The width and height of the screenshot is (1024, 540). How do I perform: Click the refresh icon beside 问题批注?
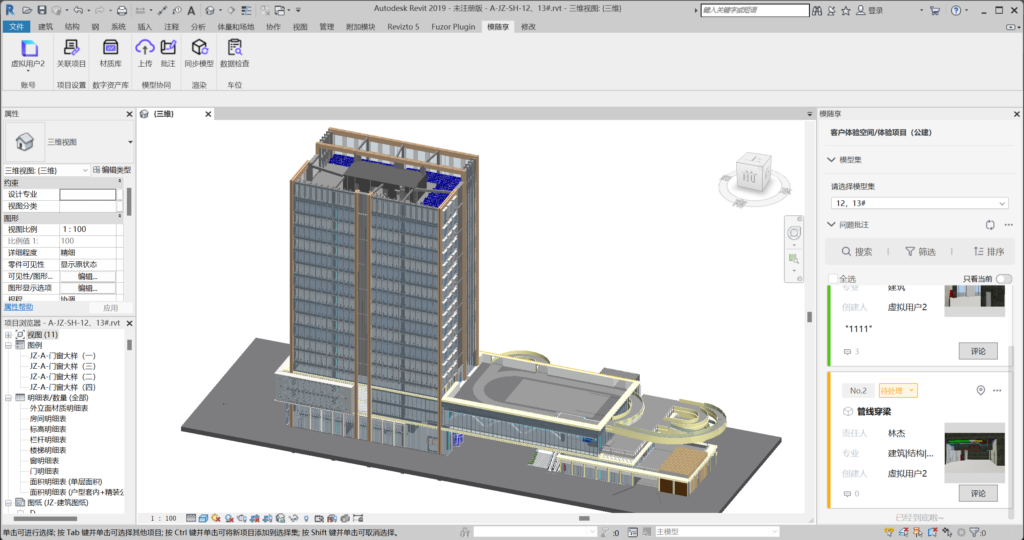pyautogui.click(x=990, y=225)
